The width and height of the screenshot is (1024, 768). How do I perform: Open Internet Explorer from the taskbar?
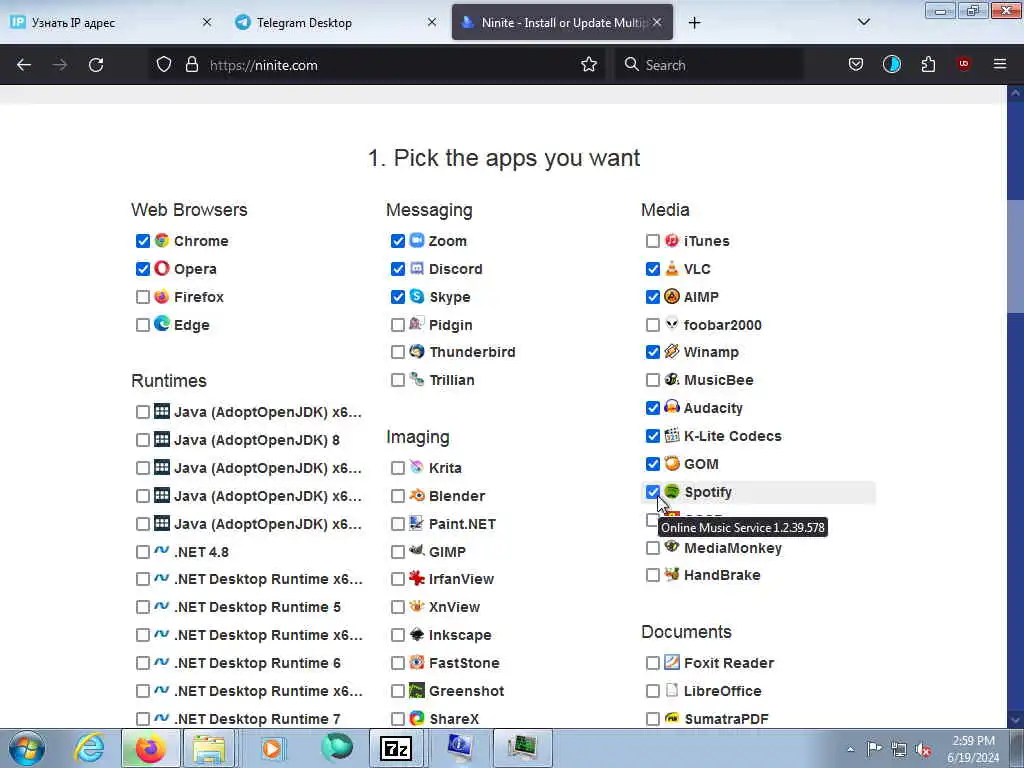tap(89, 748)
